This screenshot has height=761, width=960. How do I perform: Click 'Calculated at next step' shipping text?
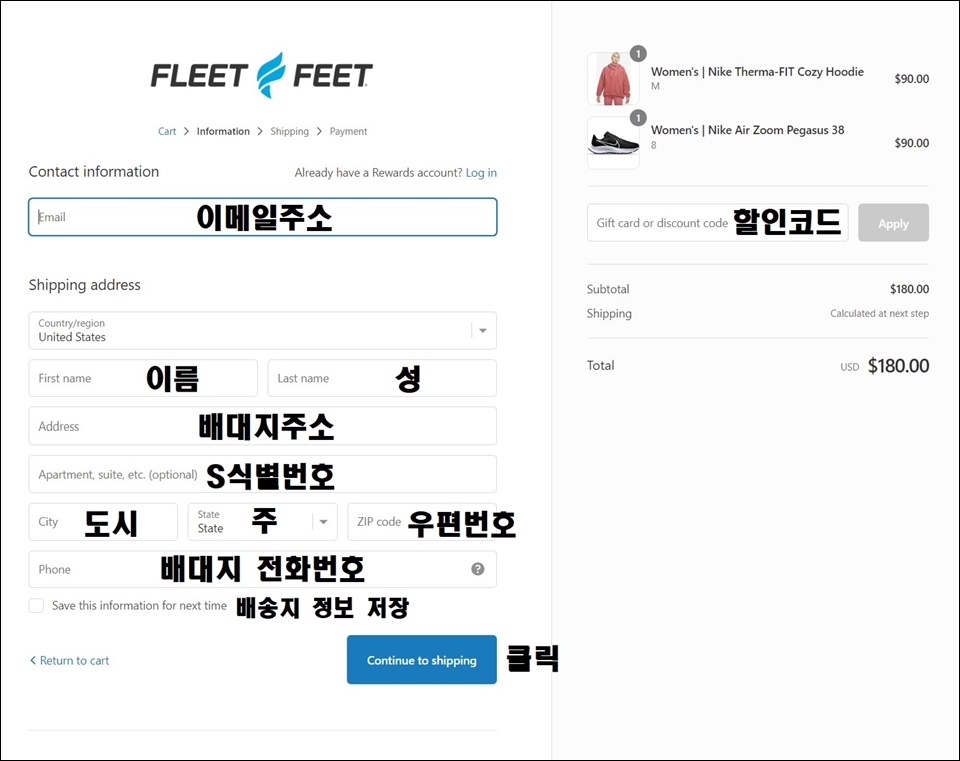879,313
